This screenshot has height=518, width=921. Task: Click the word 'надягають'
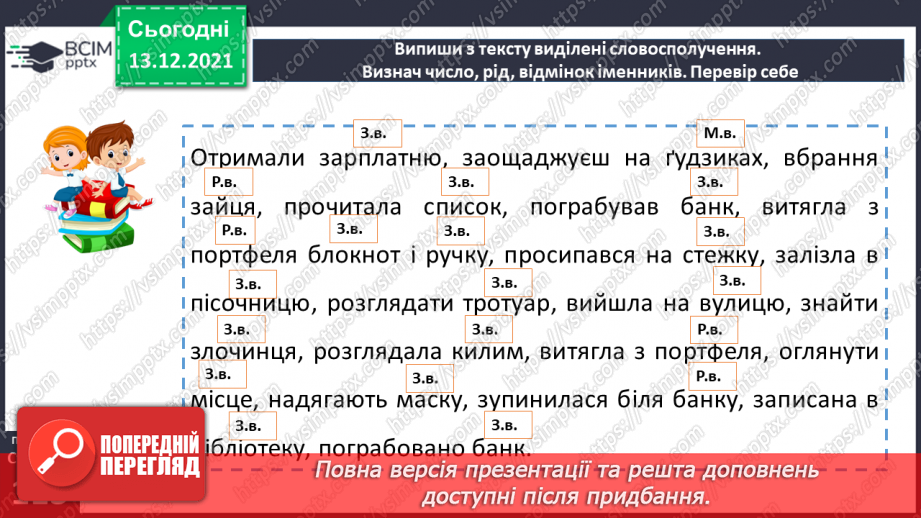tap(328, 401)
